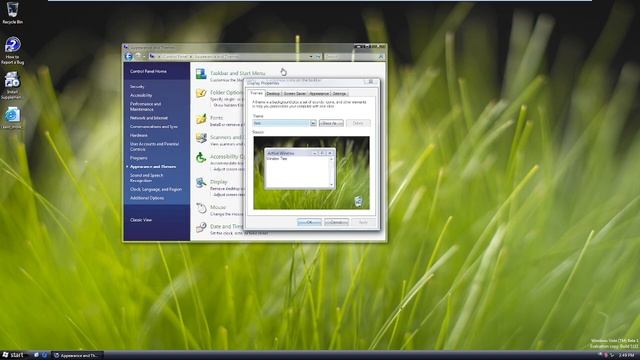Viewport: 640px width, 360px height.
Task: Switch to the Appearance tab
Action: (319, 93)
